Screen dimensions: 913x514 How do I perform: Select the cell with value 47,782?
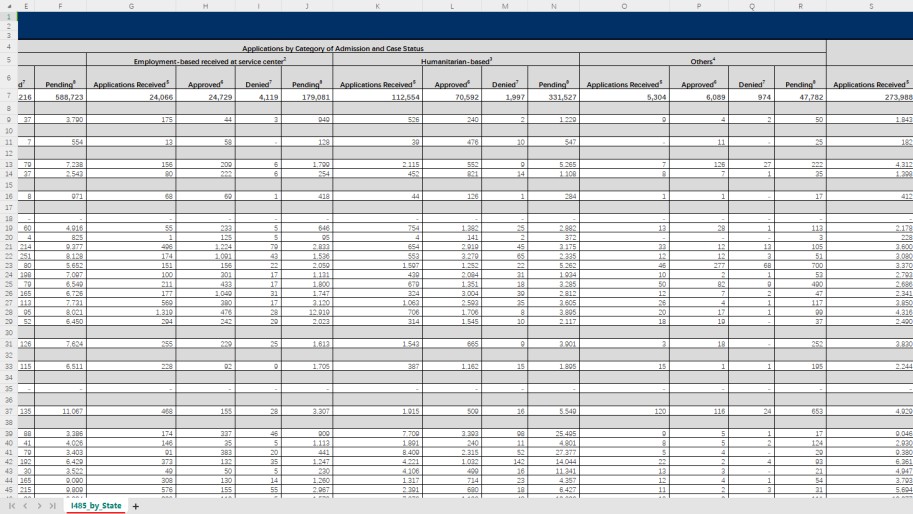(x=800, y=97)
